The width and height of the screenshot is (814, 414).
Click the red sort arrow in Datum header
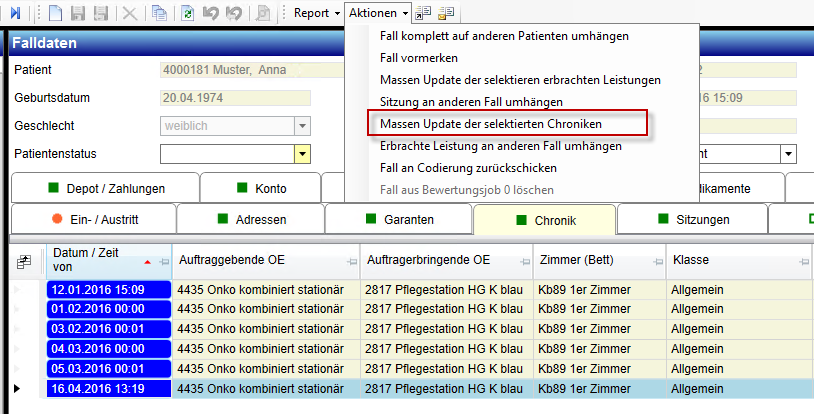coord(147,262)
